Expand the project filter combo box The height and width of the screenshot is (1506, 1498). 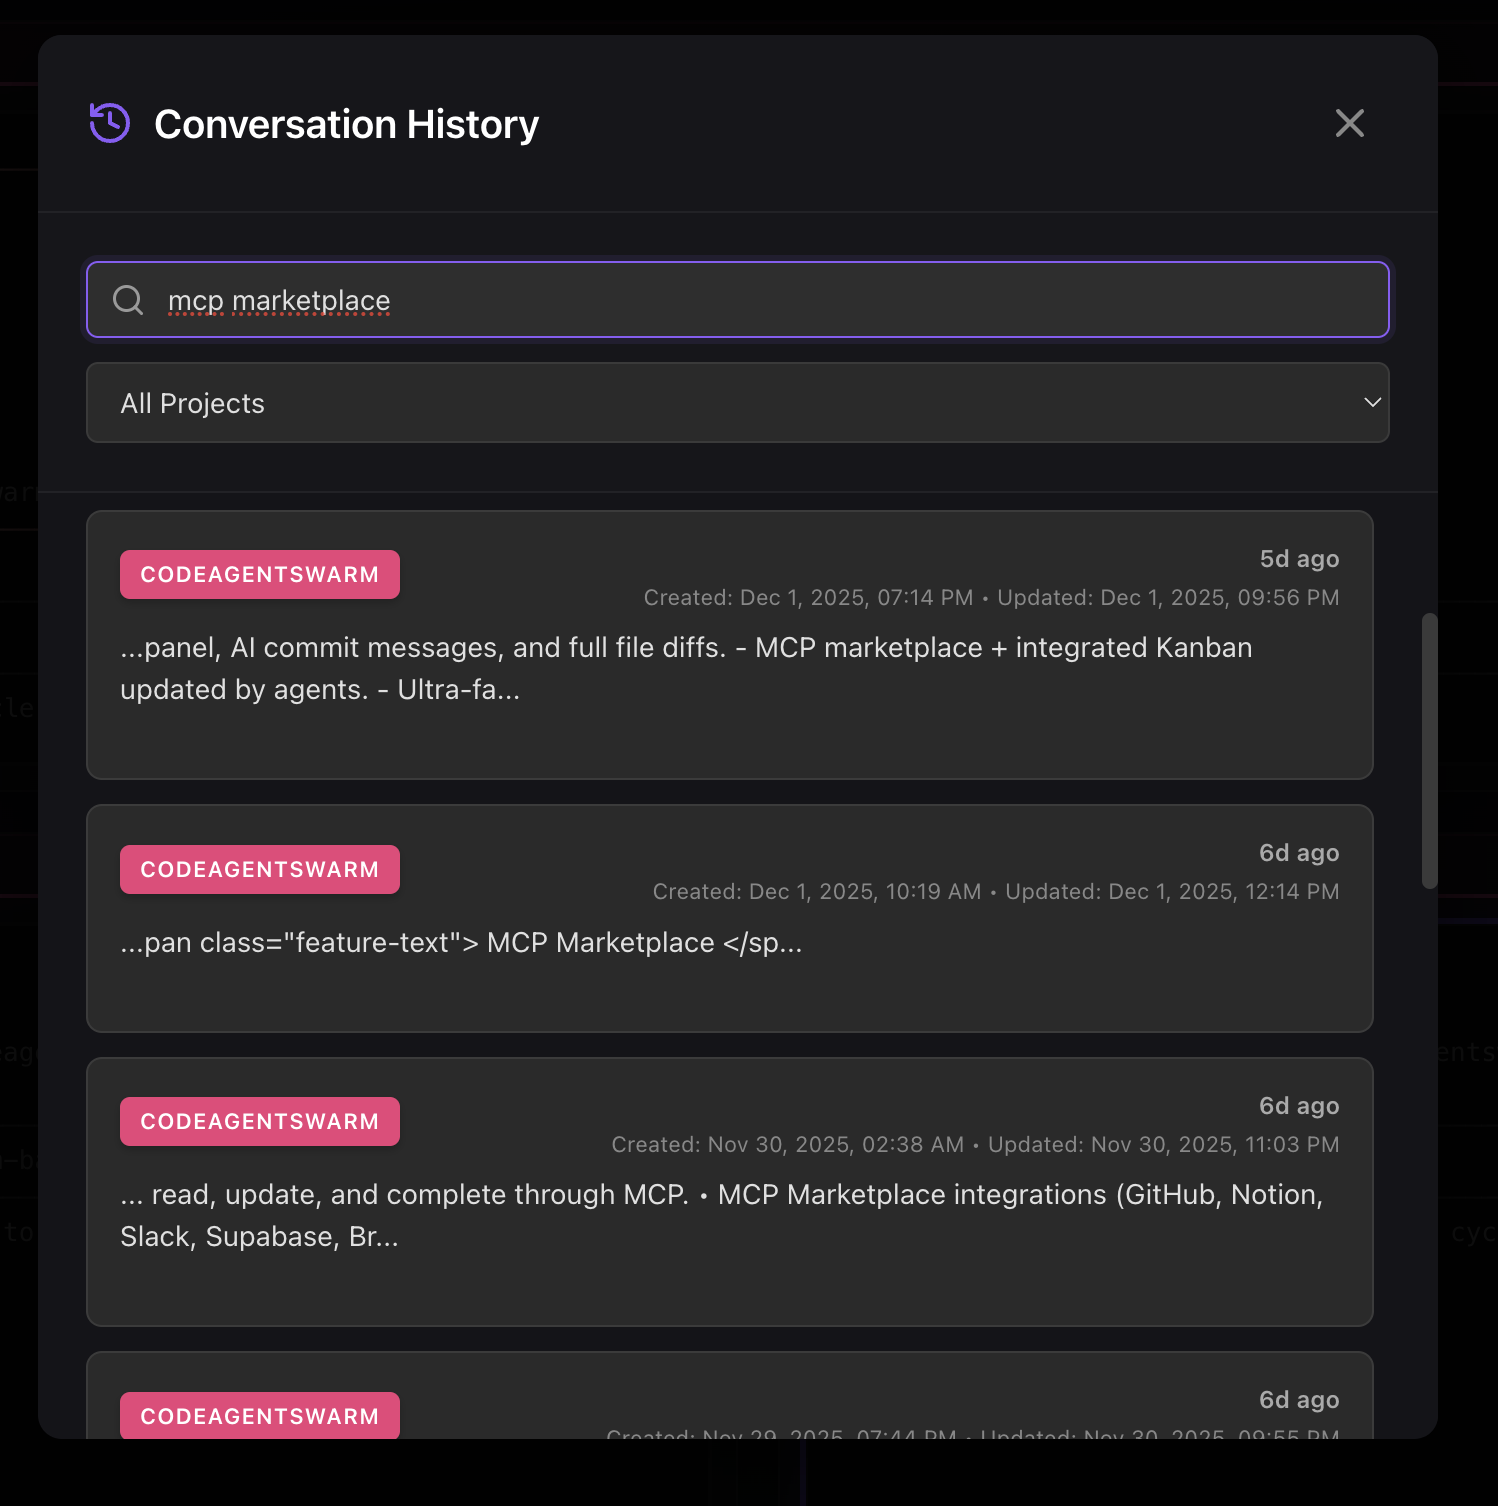tap(738, 402)
